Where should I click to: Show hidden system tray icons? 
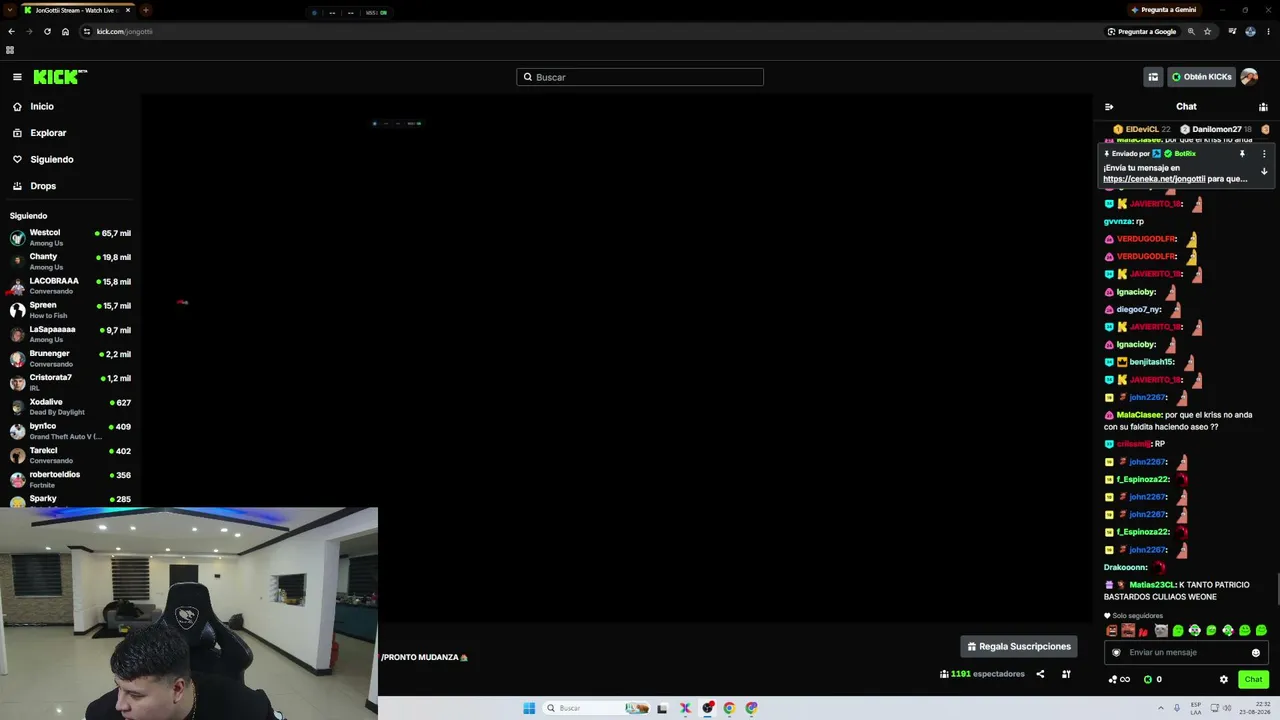(x=1161, y=708)
